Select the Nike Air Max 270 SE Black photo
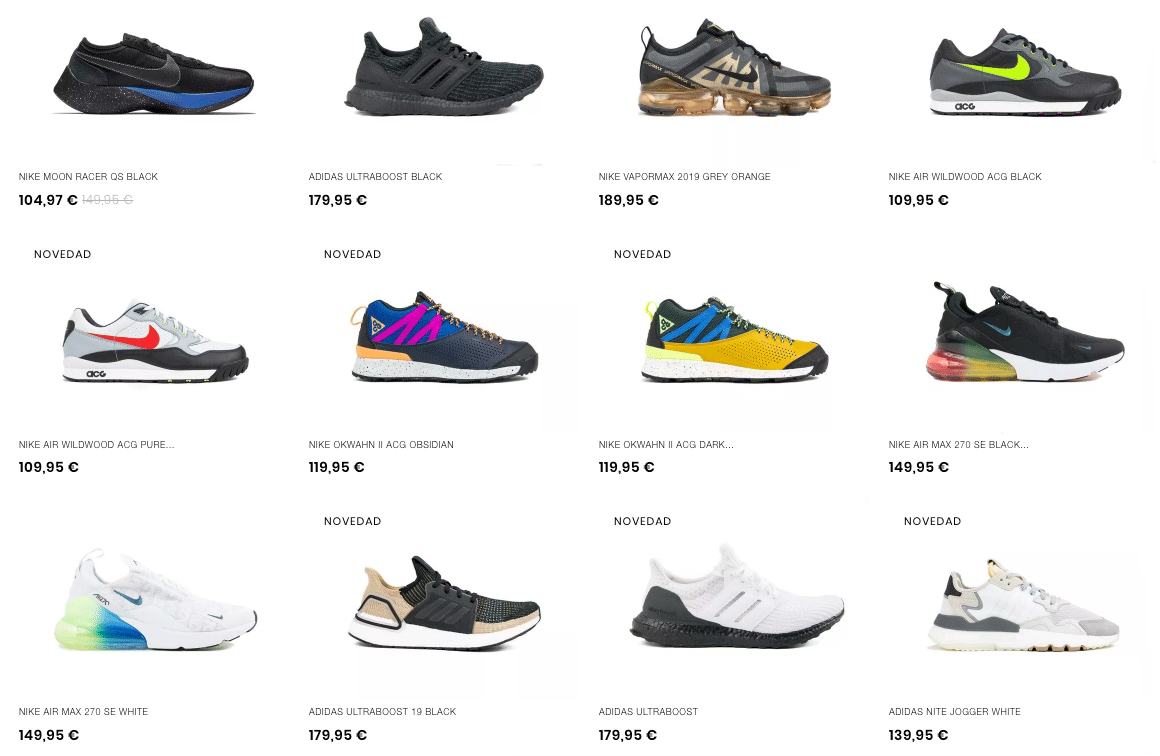The height and width of the screenshot is (756, 1160). pyautogui.click(x=1025, y=331)
